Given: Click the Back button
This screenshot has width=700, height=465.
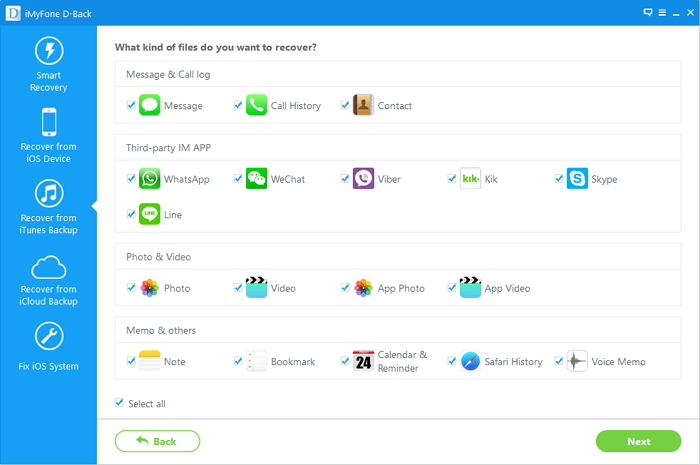Looking at the screenshot, I should point(157,441).
